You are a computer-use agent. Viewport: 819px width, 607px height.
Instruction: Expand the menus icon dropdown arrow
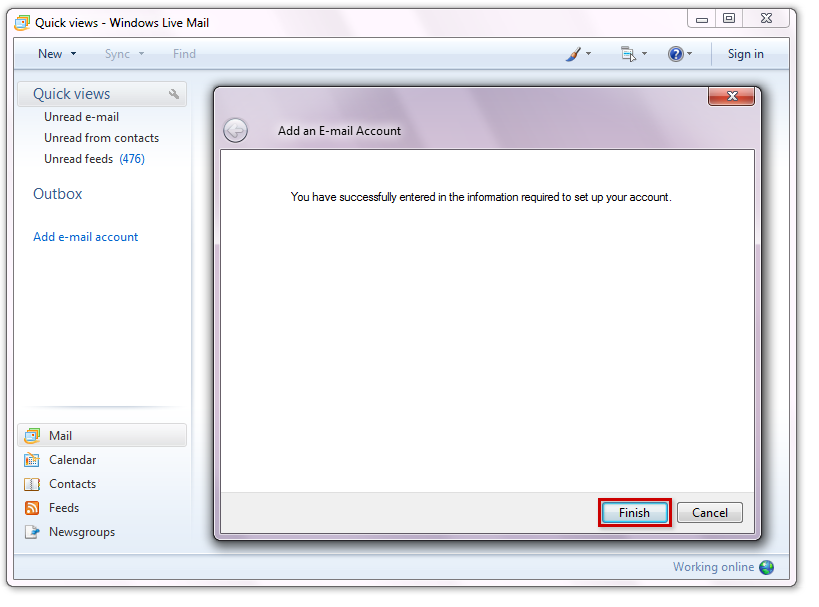[645, 54]
